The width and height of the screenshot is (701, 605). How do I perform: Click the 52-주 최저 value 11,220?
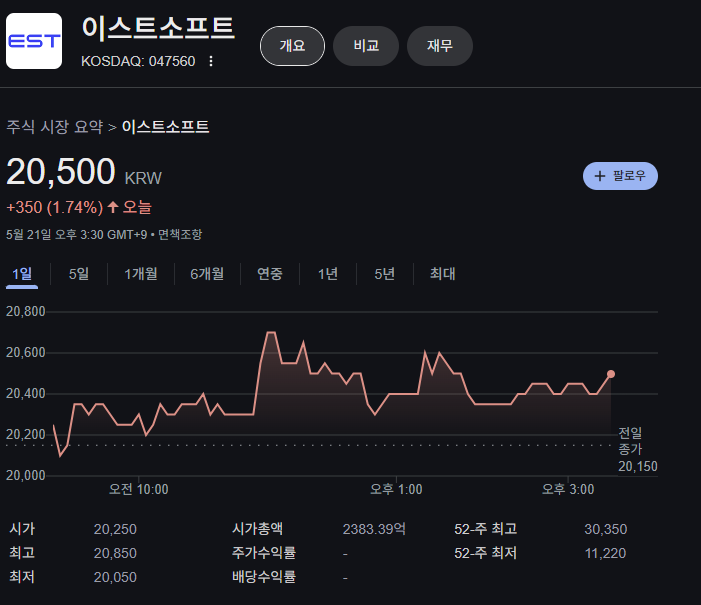[605, 554]
